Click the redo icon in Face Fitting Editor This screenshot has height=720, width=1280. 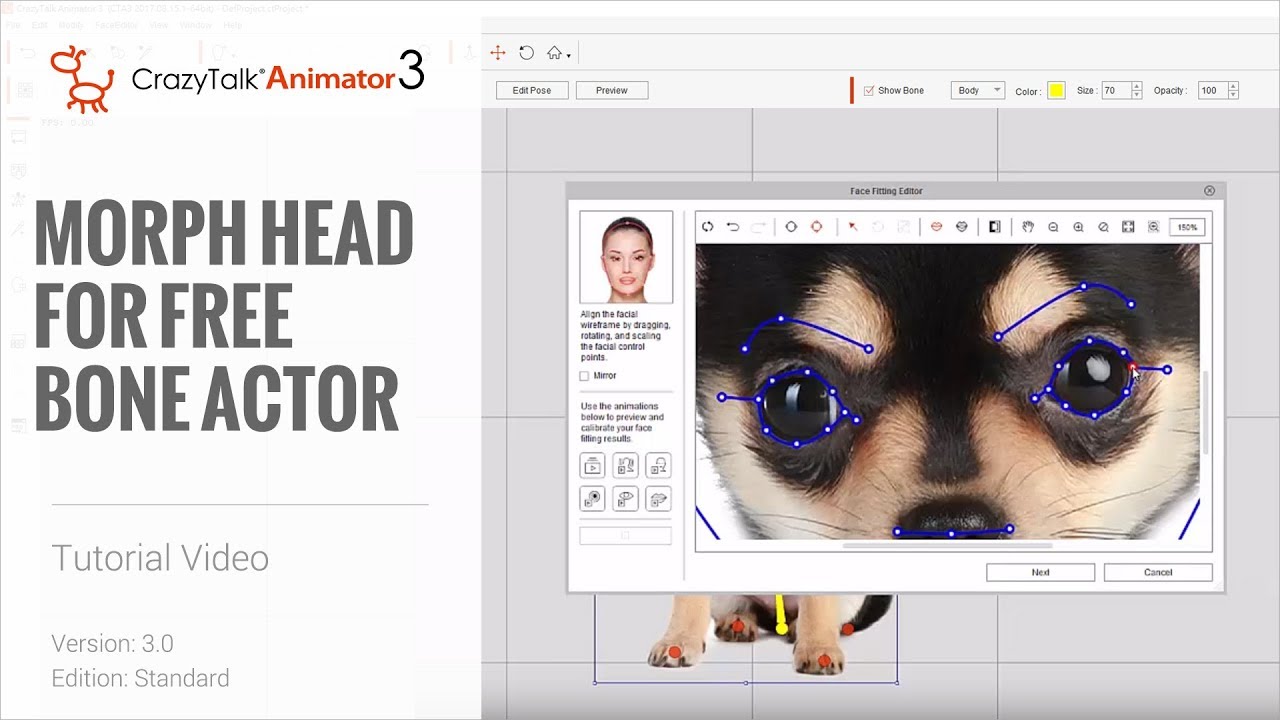[x=757, y=227]
